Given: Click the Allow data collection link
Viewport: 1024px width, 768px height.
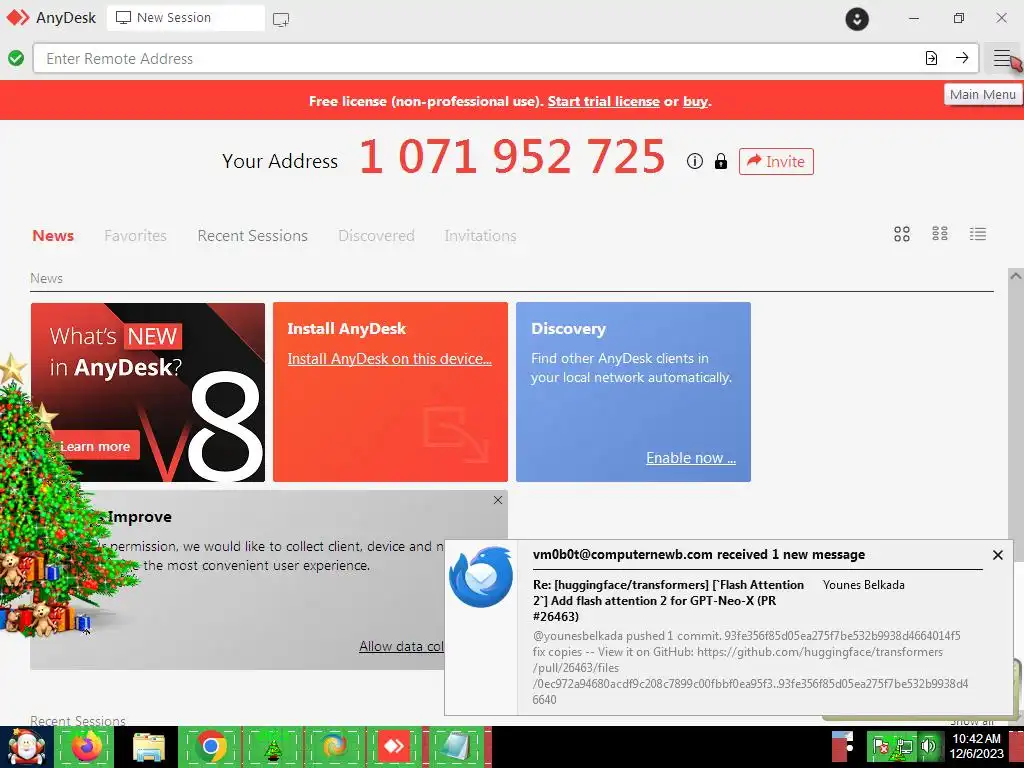Looking at the screenshot, I should coord(401,646).
